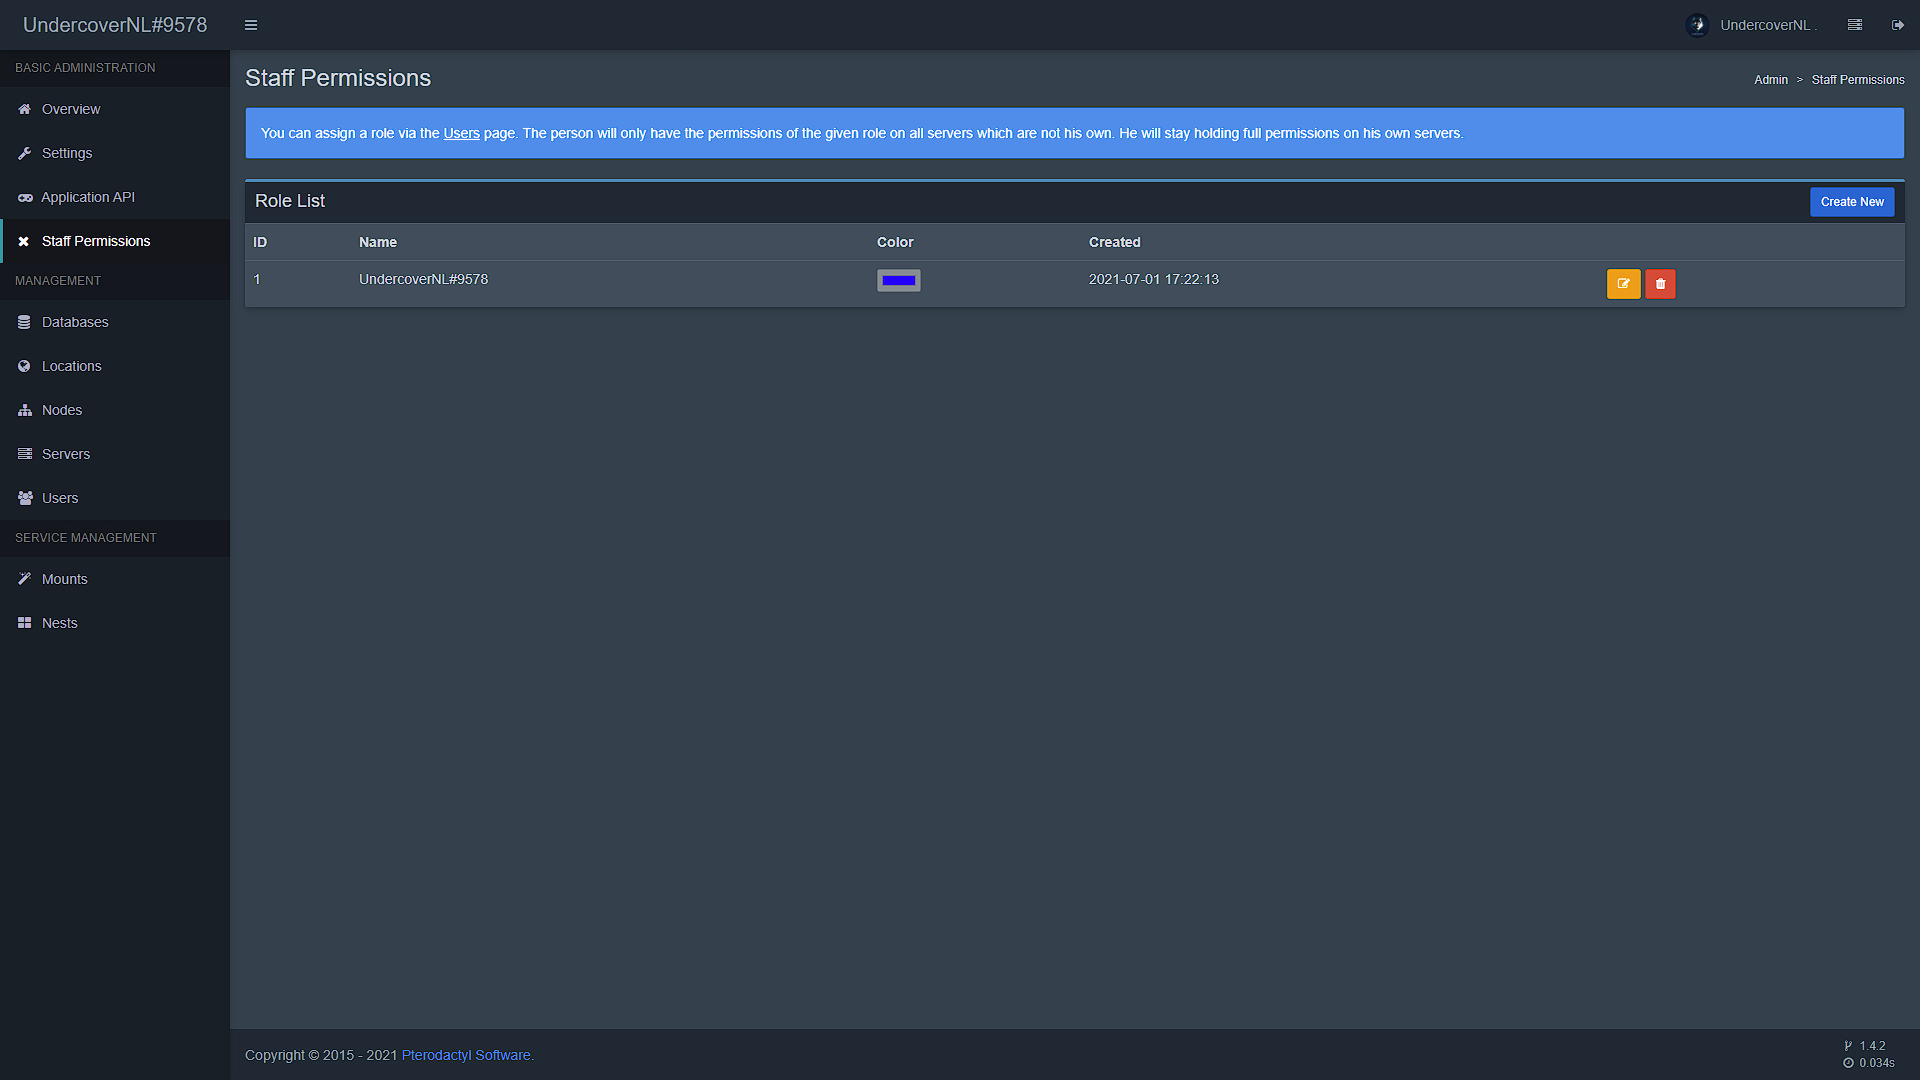
Task: Click the Admin breadcrumb link
Action: (x=1770, y=80)
